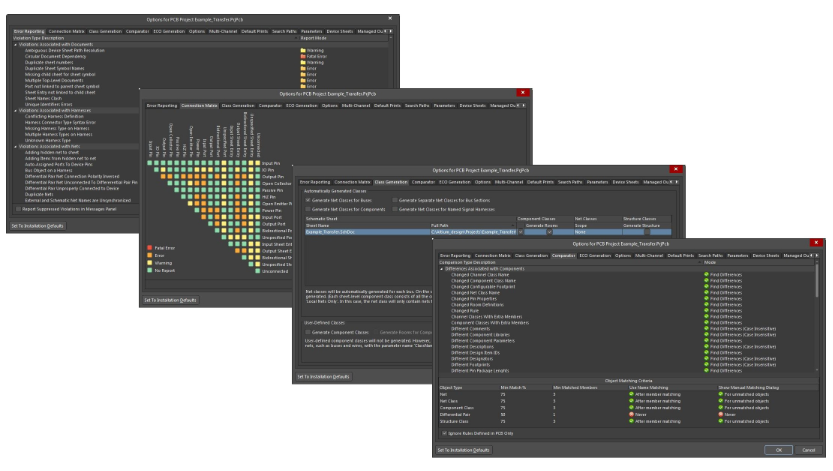
Task: Open Scope dropdown showing None
Action: pyautogui.click(x=597, y=232)
